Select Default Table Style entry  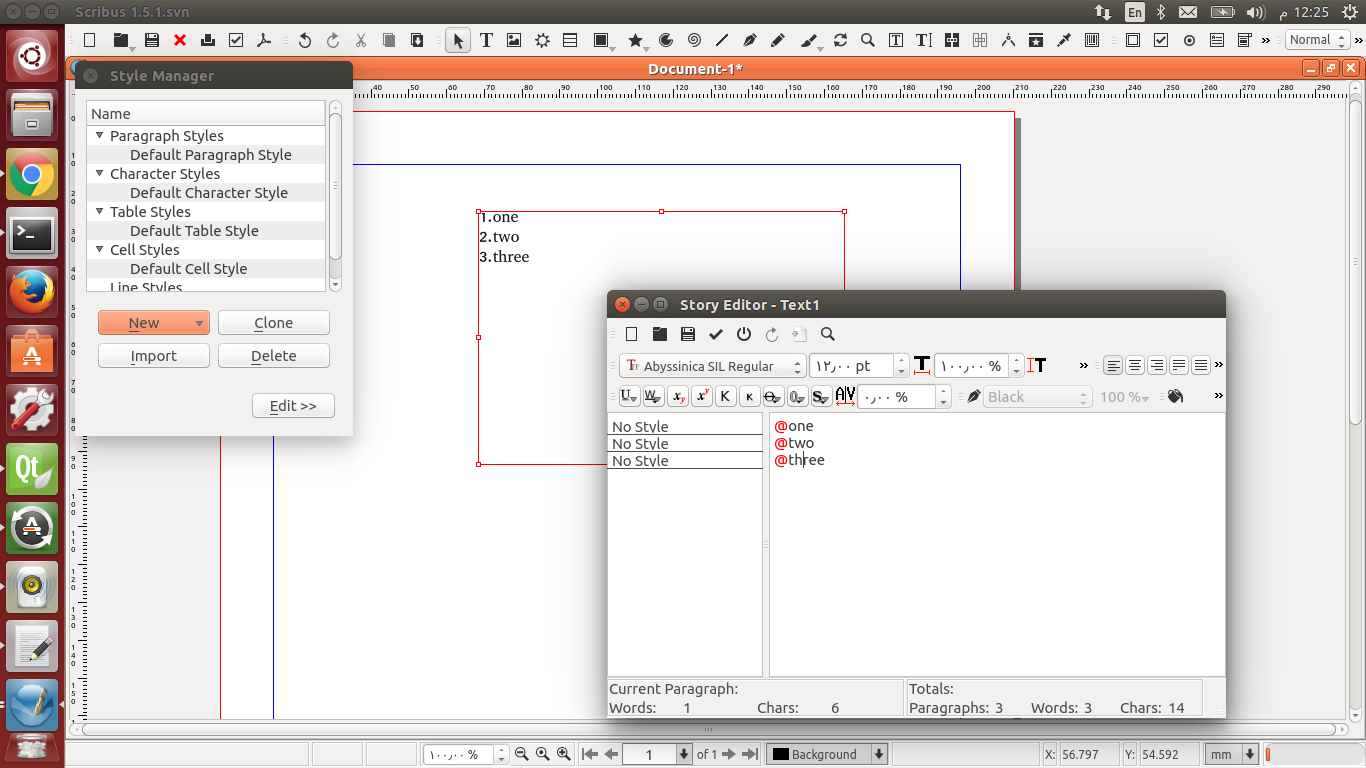[194, 231]
